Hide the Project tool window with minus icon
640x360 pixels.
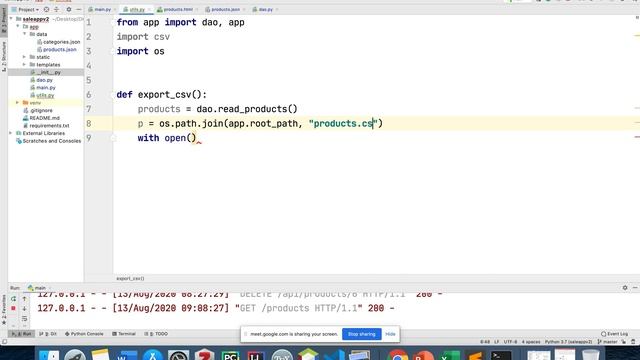[78, 9]
